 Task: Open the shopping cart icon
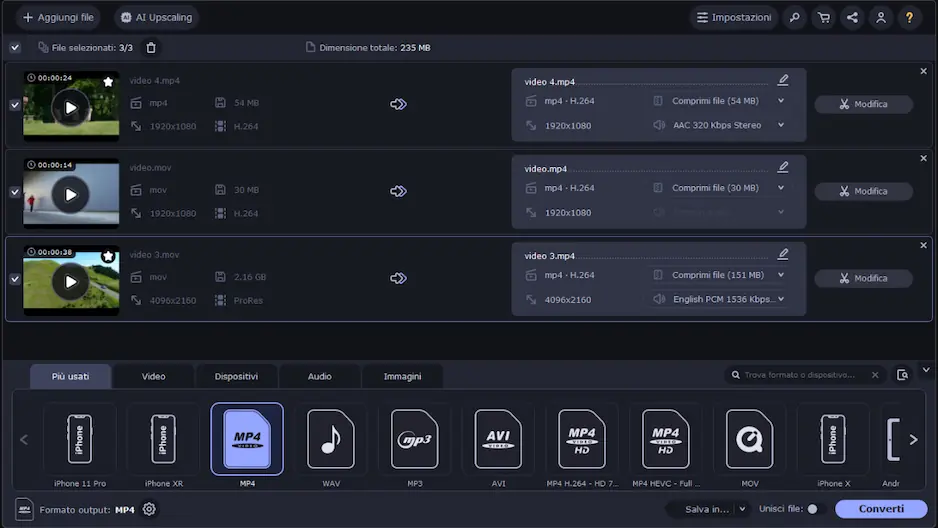click(x=823, y=18)
